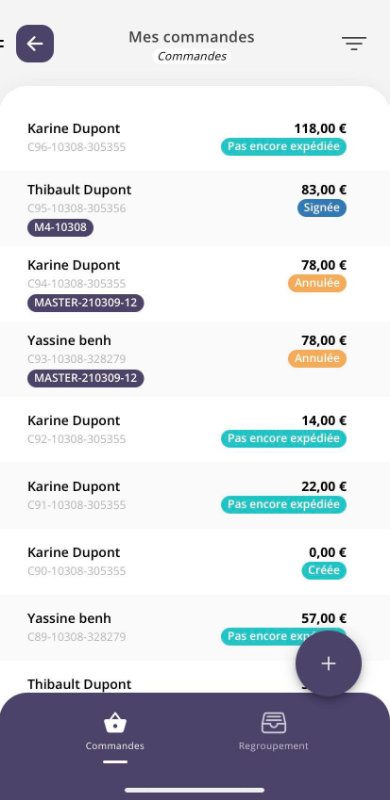390x800 pixels.
Task: Open the filter icon at top right
Action: pyautogui.click(x=354, y=43)
